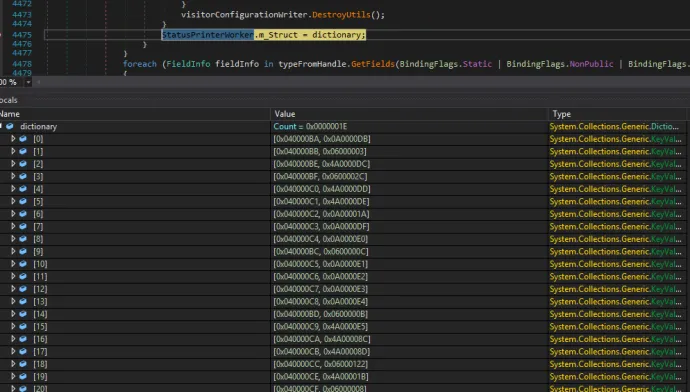The height and width of the screenshot is (392, 690).
Task: Expand dictionary entry [9]
Action: pyautogui.click(x=13, y=251)
